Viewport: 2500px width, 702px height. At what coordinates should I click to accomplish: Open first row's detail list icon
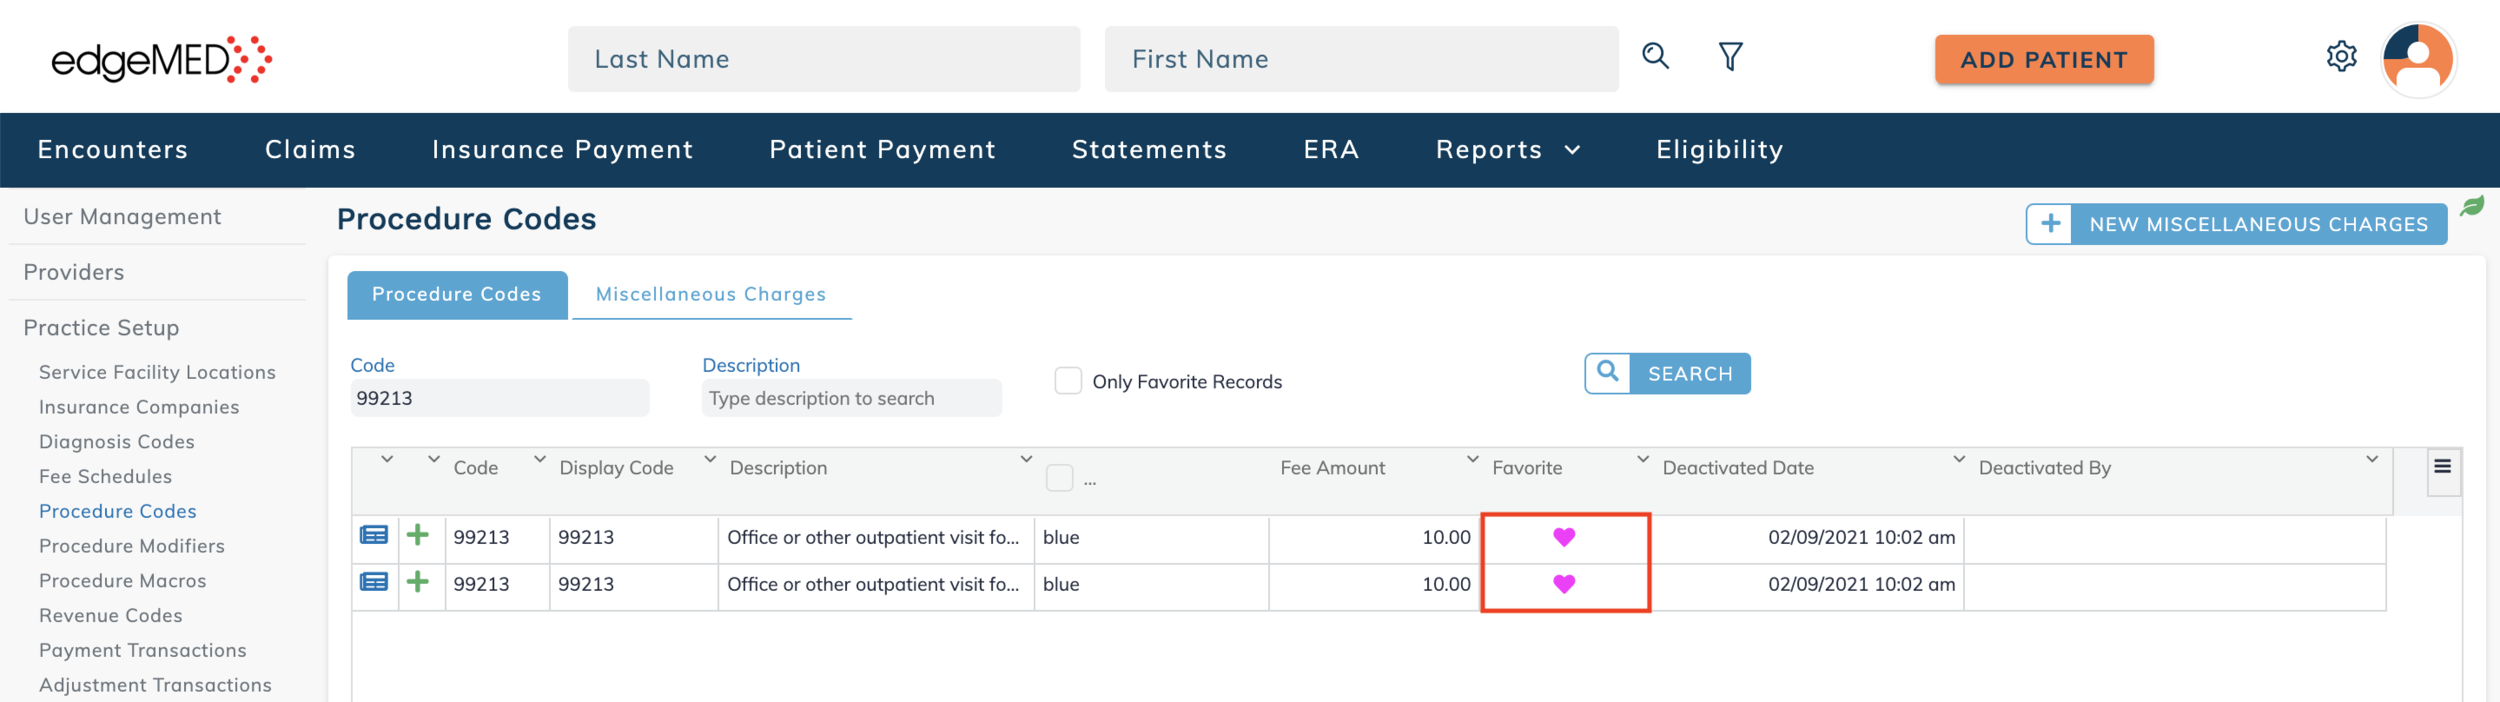point(374,536)
